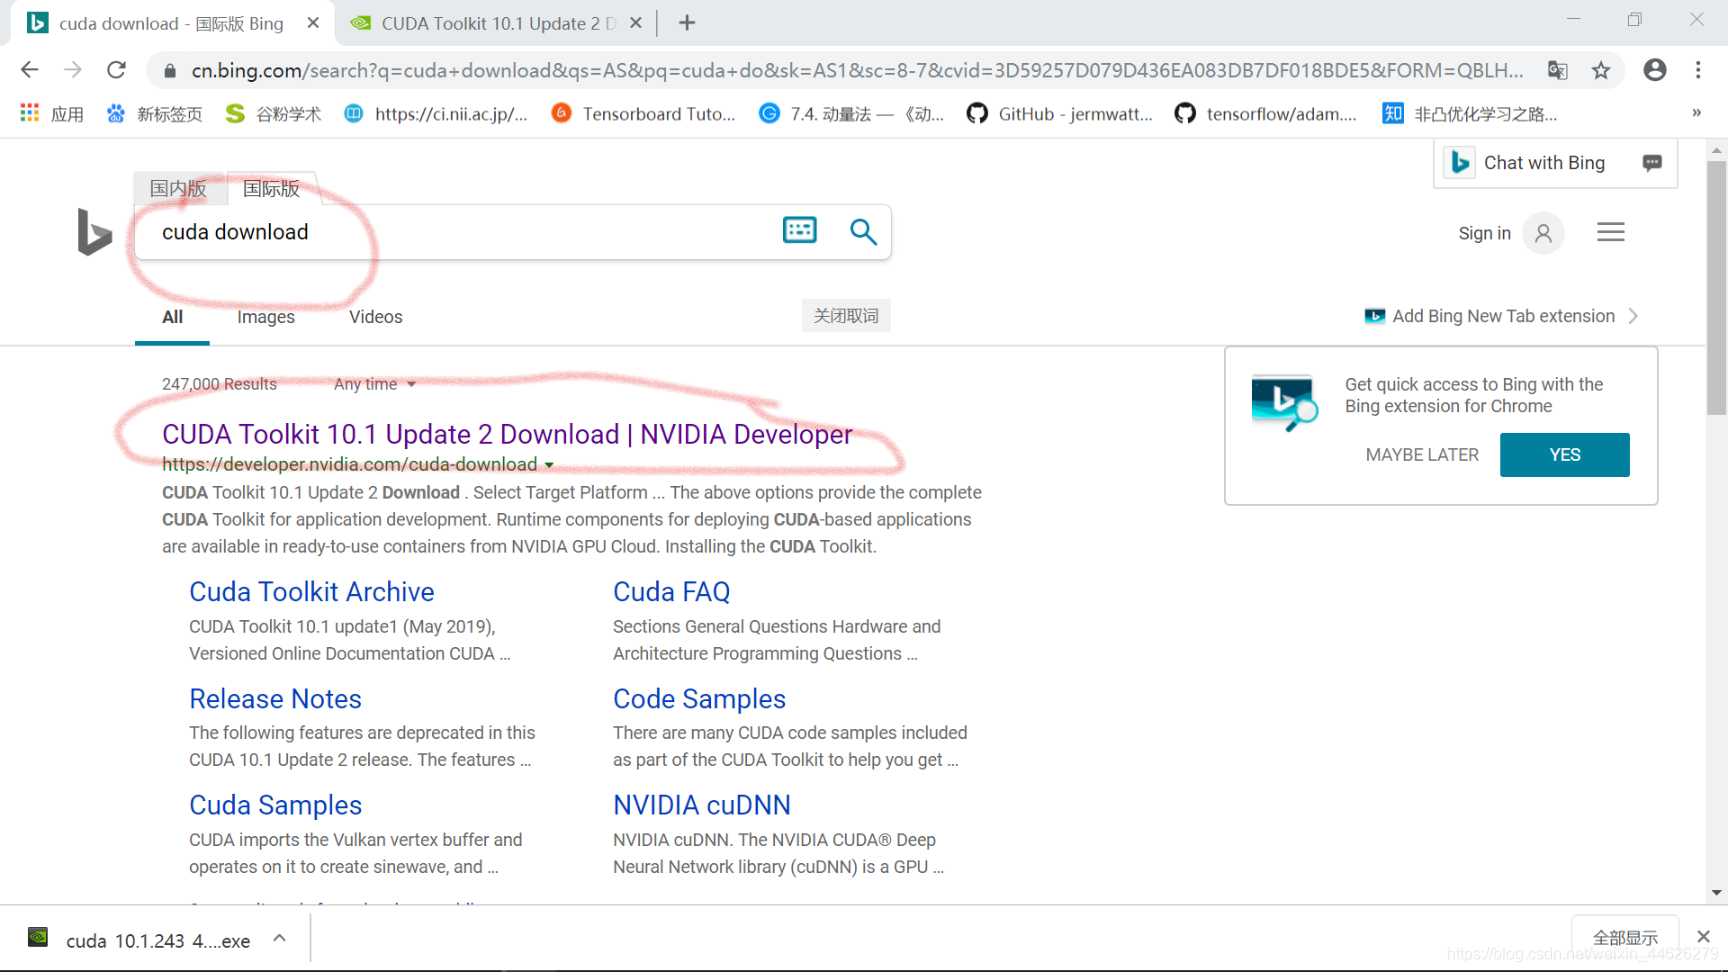Open the Cuda Toolkit Archive link
The image size is (1728, 972).
(312, 592)
